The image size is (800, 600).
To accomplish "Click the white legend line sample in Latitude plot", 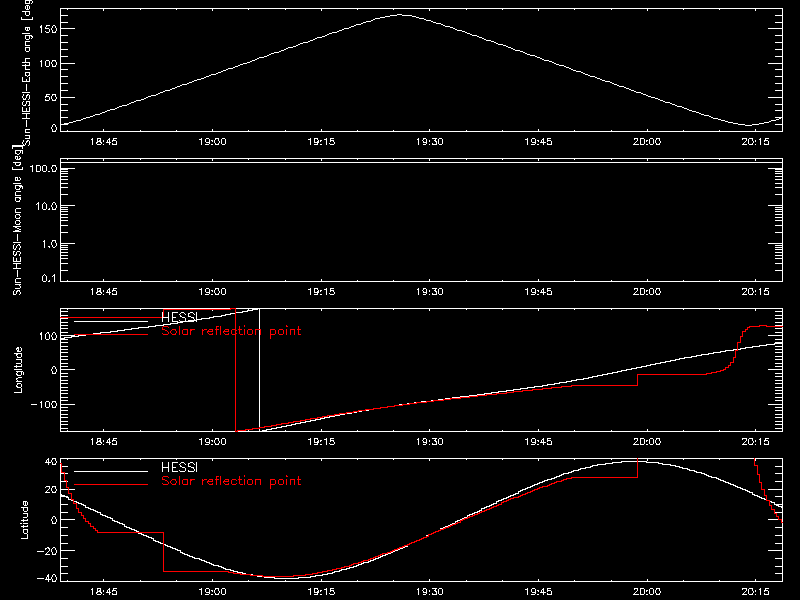I will (x=111, y=471).
